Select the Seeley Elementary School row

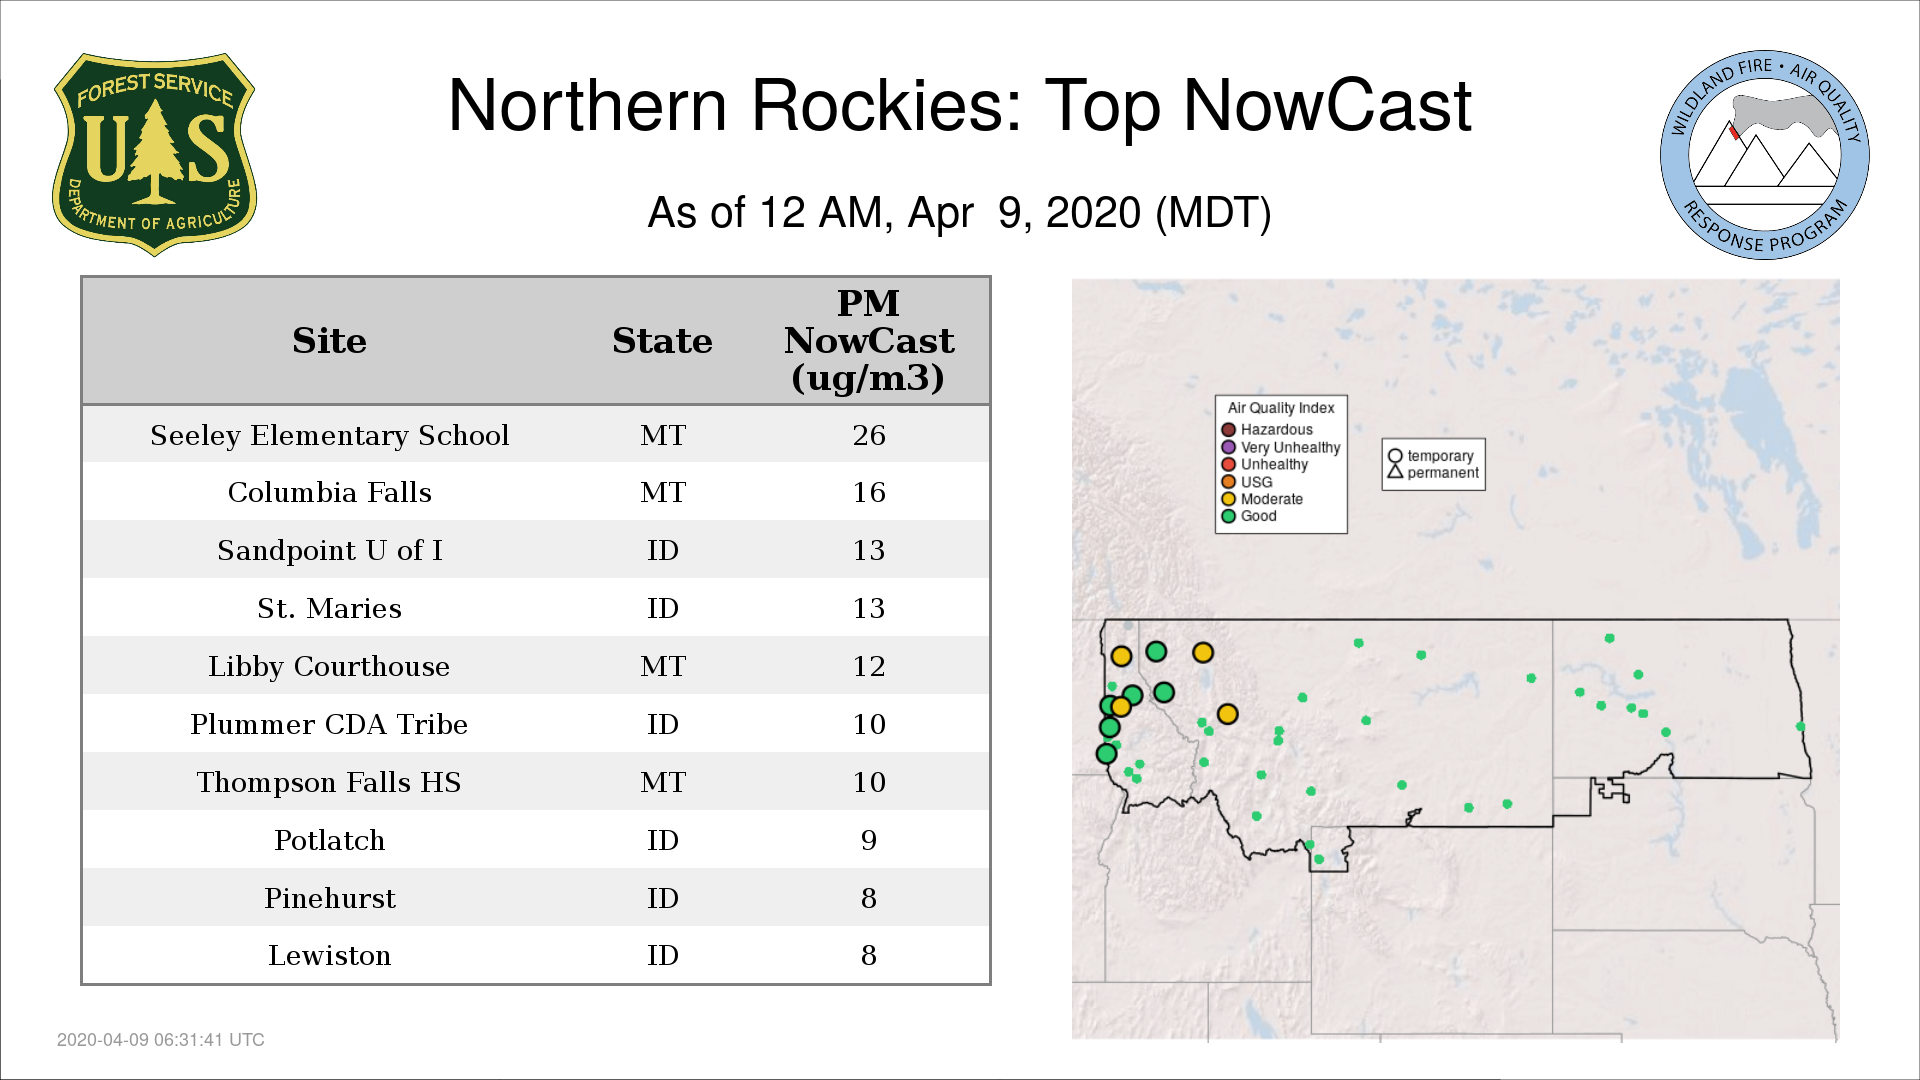pyautogui.click(x=535, y=435)
